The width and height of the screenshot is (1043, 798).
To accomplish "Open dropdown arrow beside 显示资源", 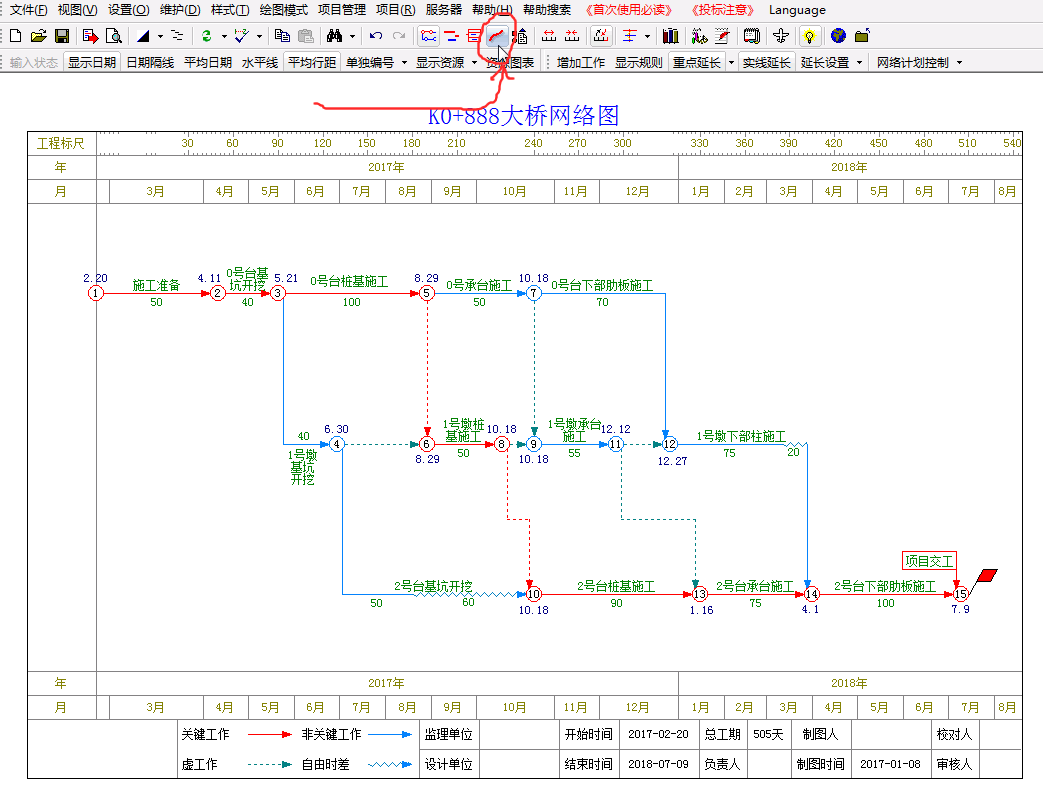I will tap(474, 63).
